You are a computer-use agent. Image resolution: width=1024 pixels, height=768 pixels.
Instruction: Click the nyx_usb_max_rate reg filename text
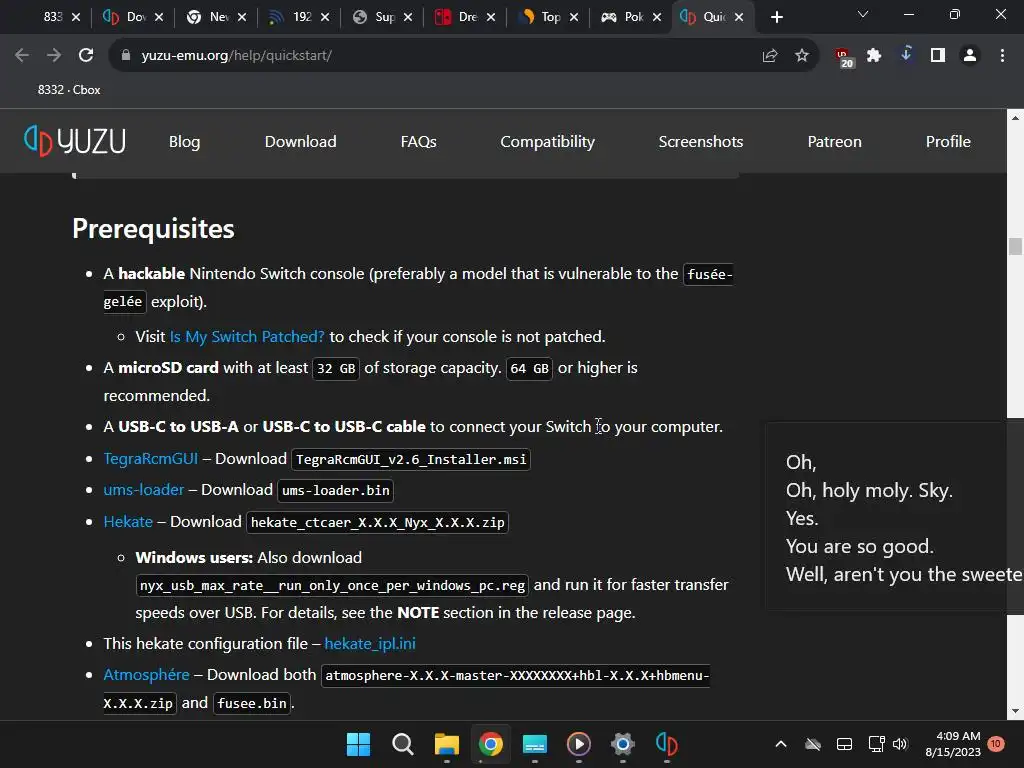(332, 585)
